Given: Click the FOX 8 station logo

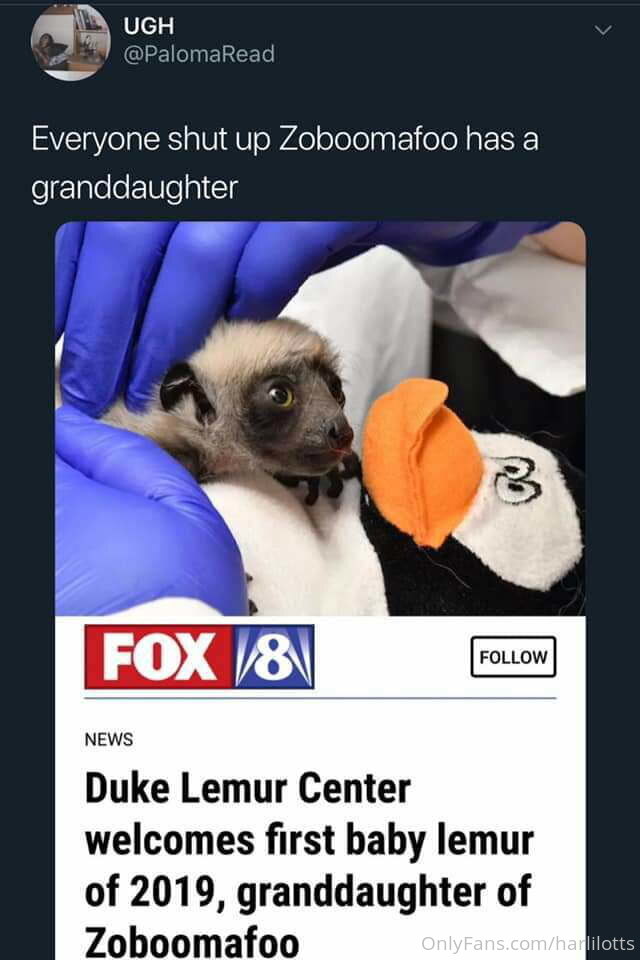Looking at the screenshot, I should pyautogui.click(x=200, y=656).
